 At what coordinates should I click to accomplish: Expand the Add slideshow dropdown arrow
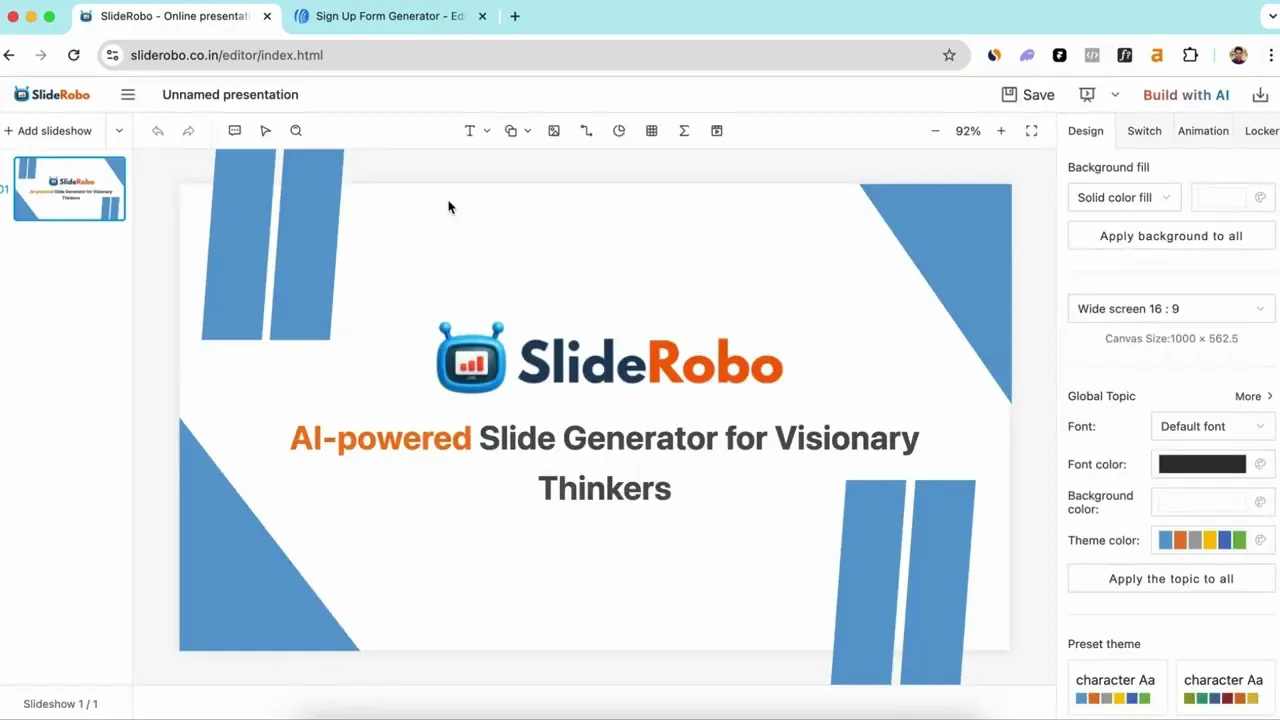119,131
